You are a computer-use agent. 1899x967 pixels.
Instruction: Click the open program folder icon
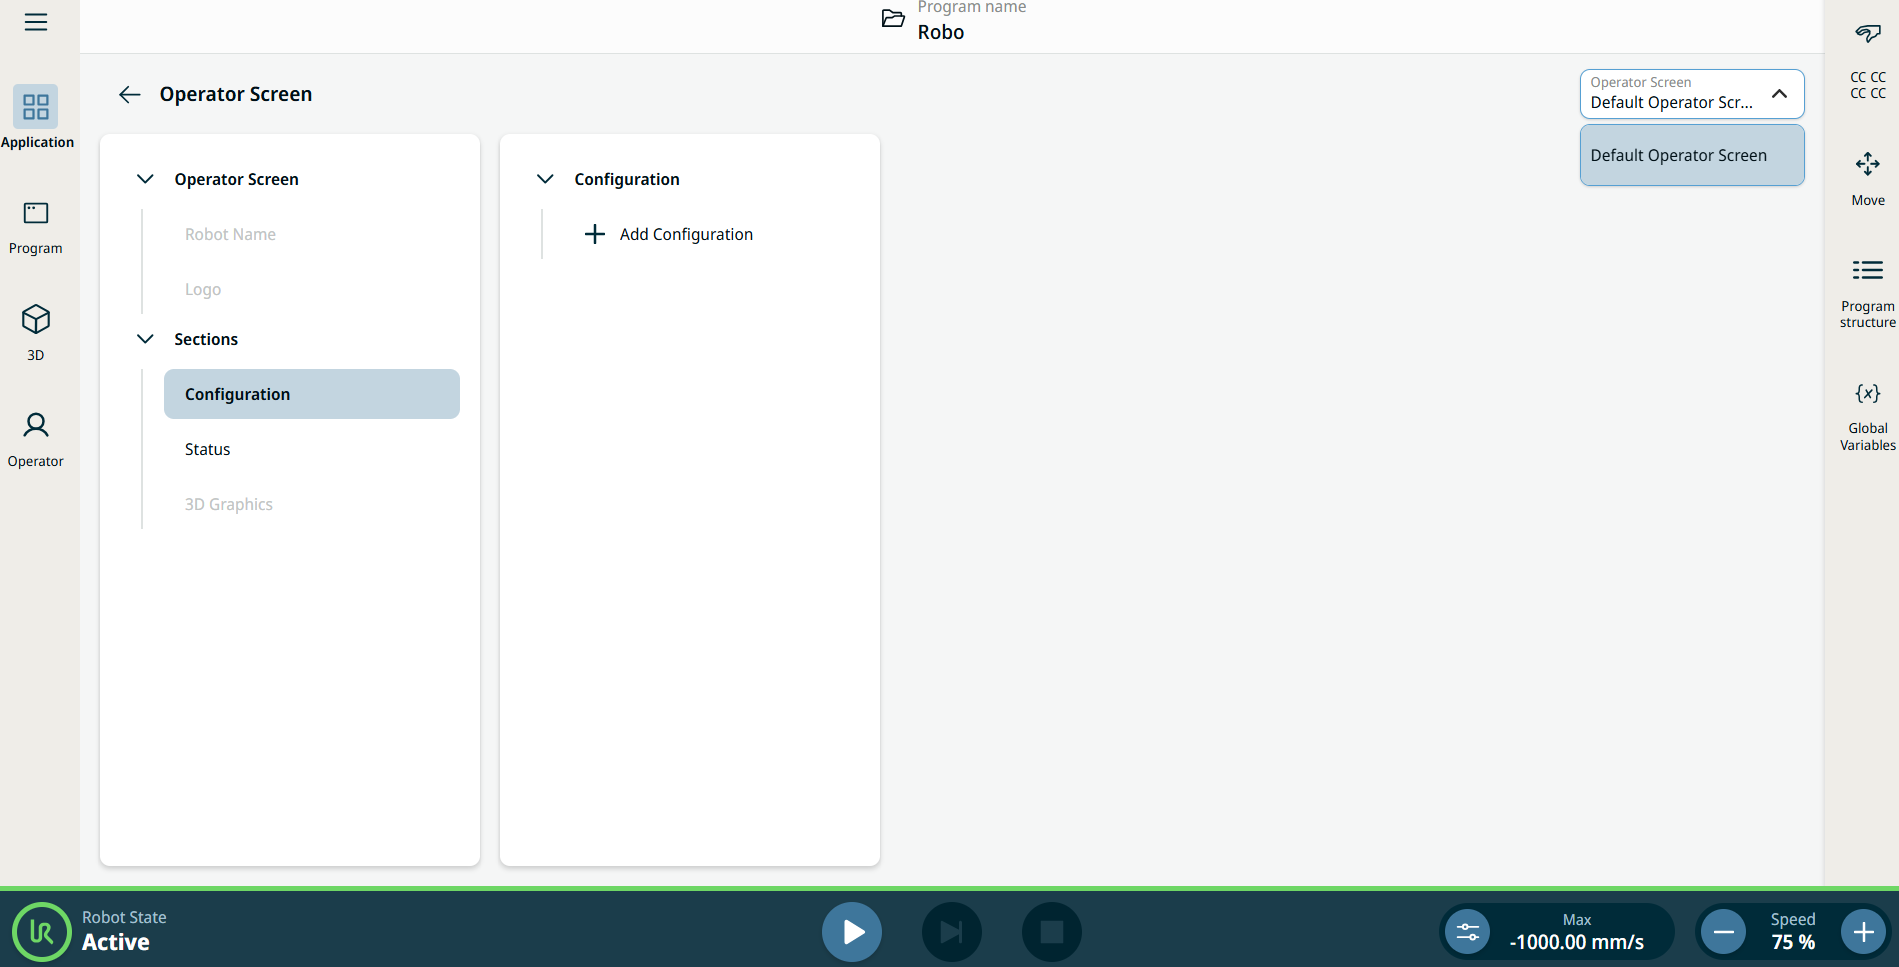[893, 19]
